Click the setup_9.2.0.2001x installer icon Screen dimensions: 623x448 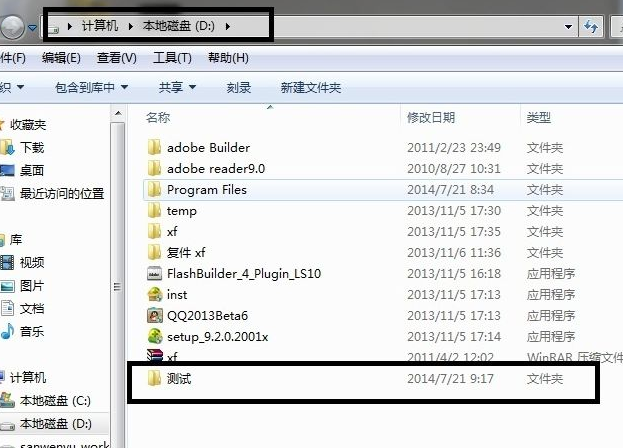(x=155, y=336)
